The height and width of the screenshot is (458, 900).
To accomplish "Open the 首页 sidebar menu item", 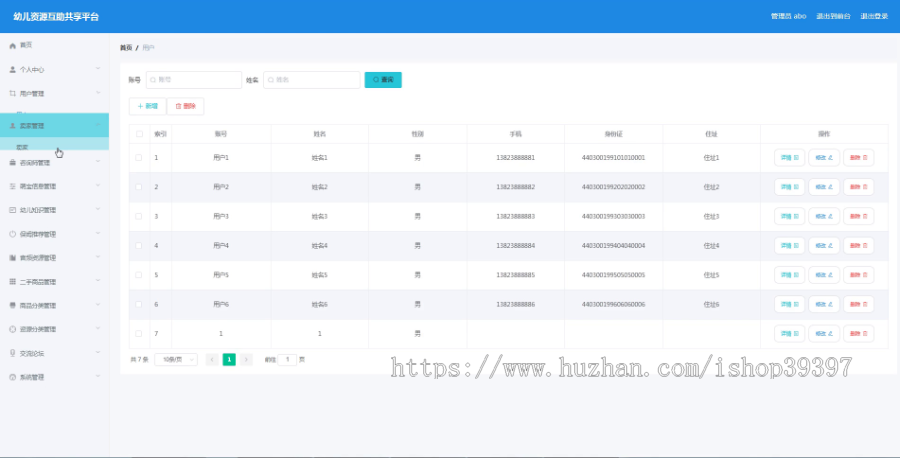I will [x=55, y=45].
